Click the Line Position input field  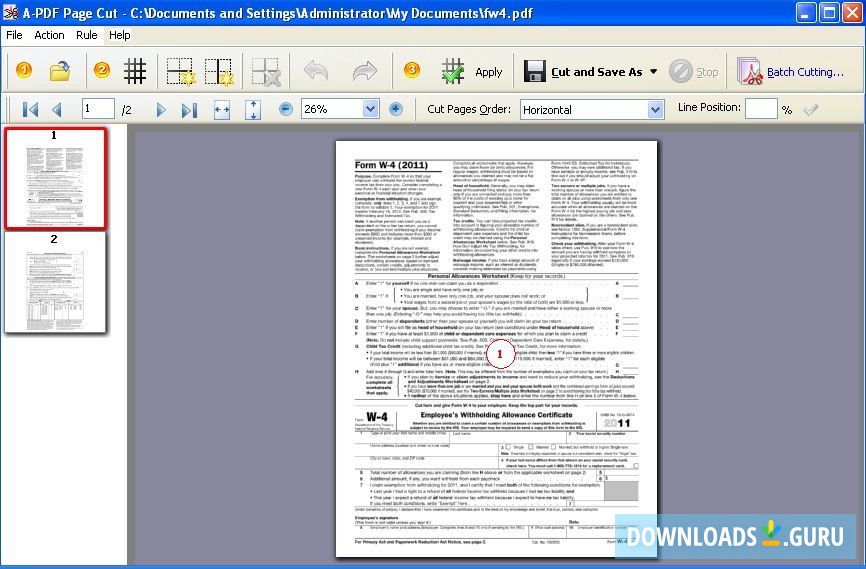click(x=761, y=109)
